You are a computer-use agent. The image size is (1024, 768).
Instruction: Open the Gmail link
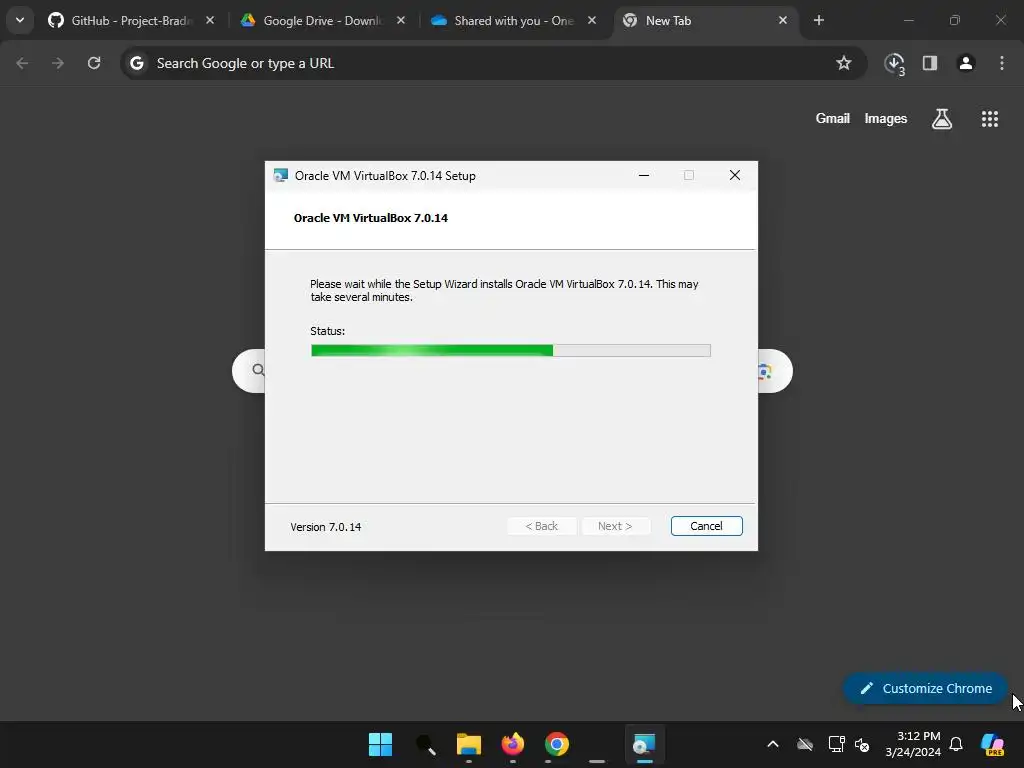coord(833,118)
